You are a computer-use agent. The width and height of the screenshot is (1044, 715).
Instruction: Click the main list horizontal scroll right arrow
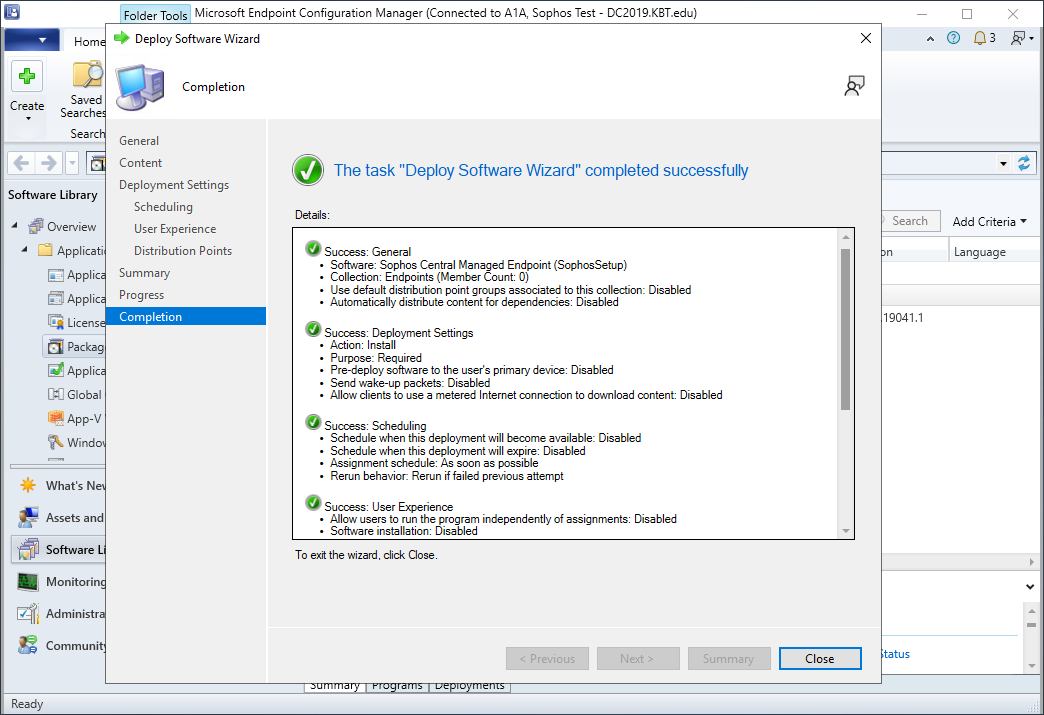(x=1031, y=562)
